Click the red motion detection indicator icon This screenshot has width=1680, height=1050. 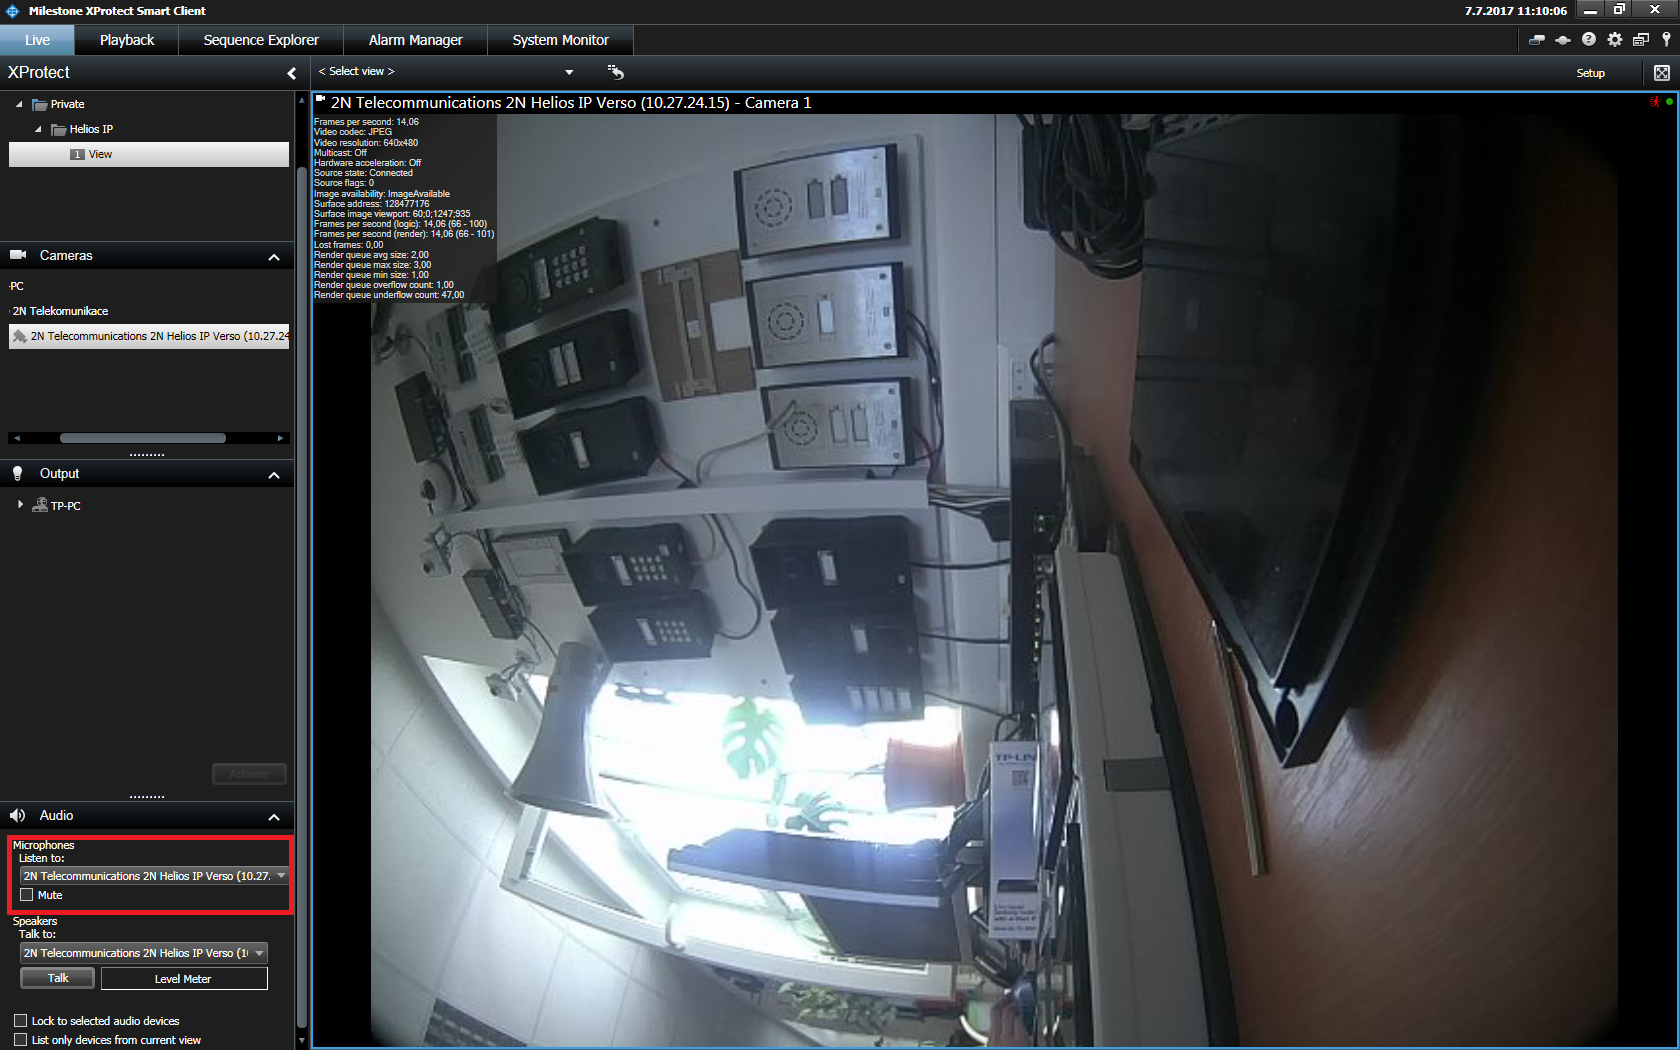1655,102
